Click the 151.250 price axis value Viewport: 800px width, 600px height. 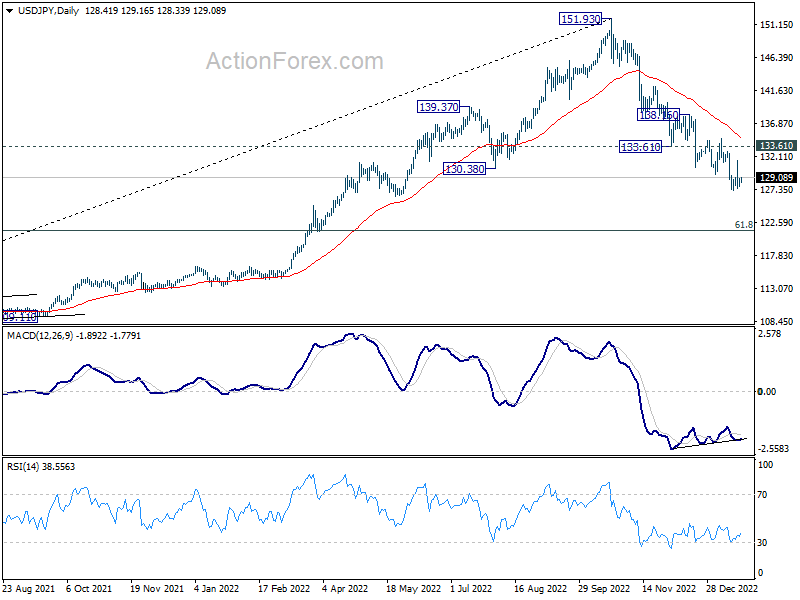coord(776,25)
